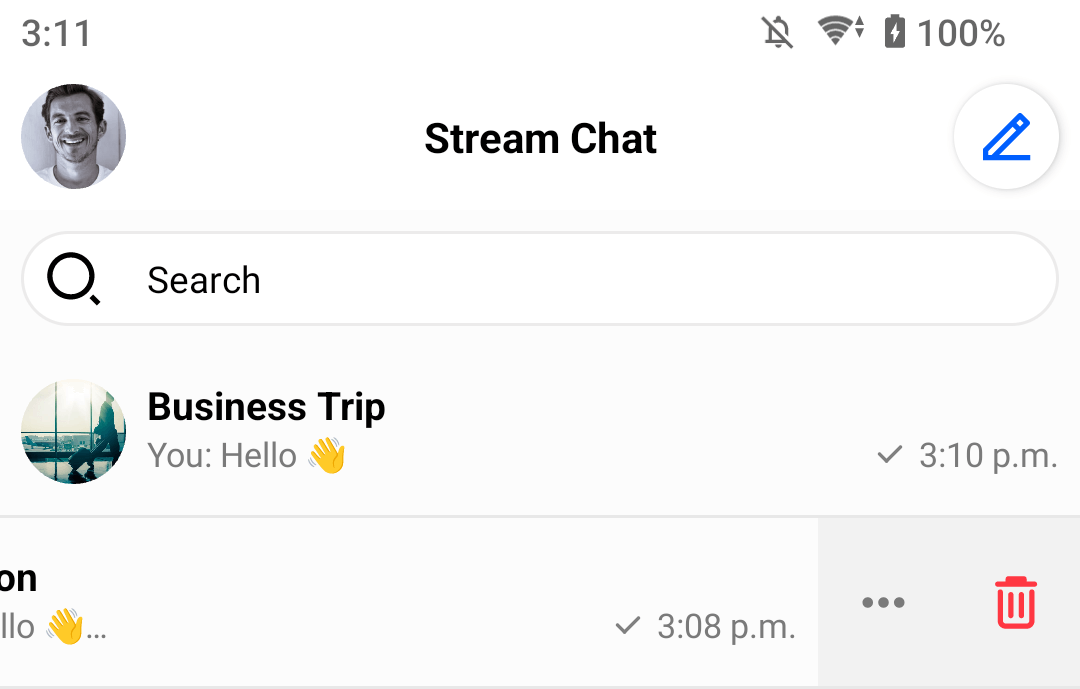This screenshot has width=1080, height=689.
Task: Click the sent checkmark beside 3:08 p.m.
Action: coord(627,627)
